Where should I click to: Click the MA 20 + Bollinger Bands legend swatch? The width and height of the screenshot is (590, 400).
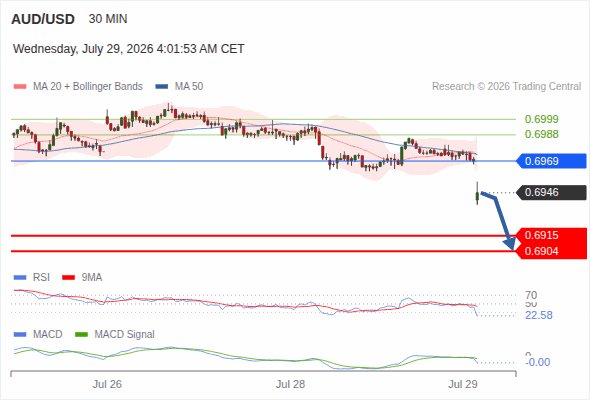point(20,87)
